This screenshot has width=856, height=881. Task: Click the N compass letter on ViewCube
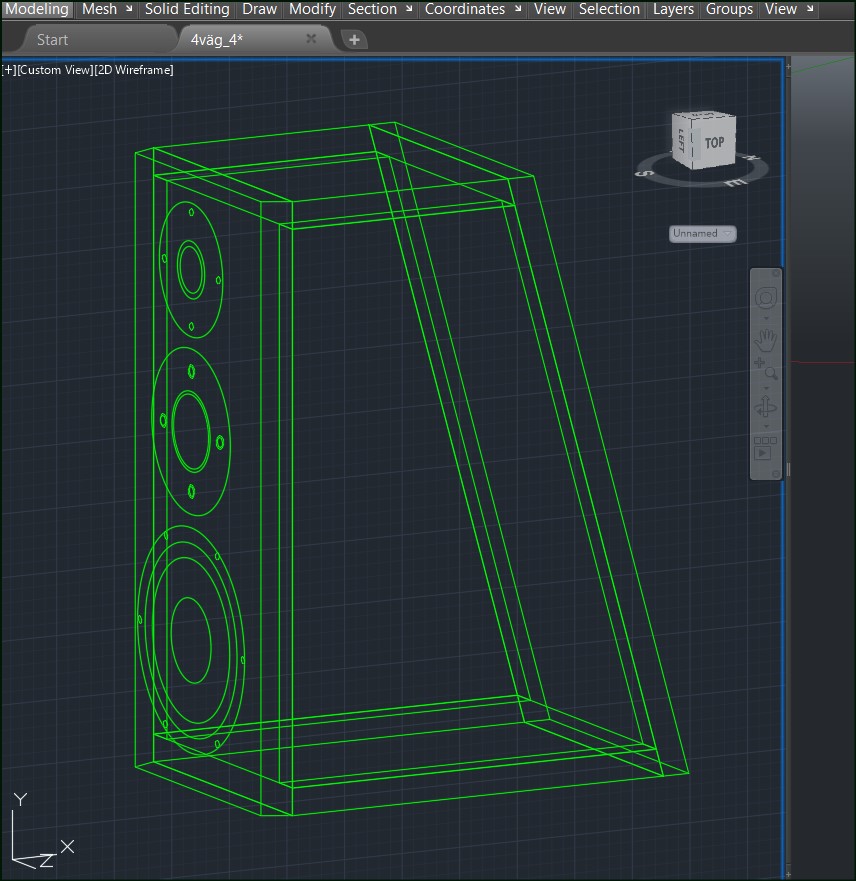coord(750,158)
